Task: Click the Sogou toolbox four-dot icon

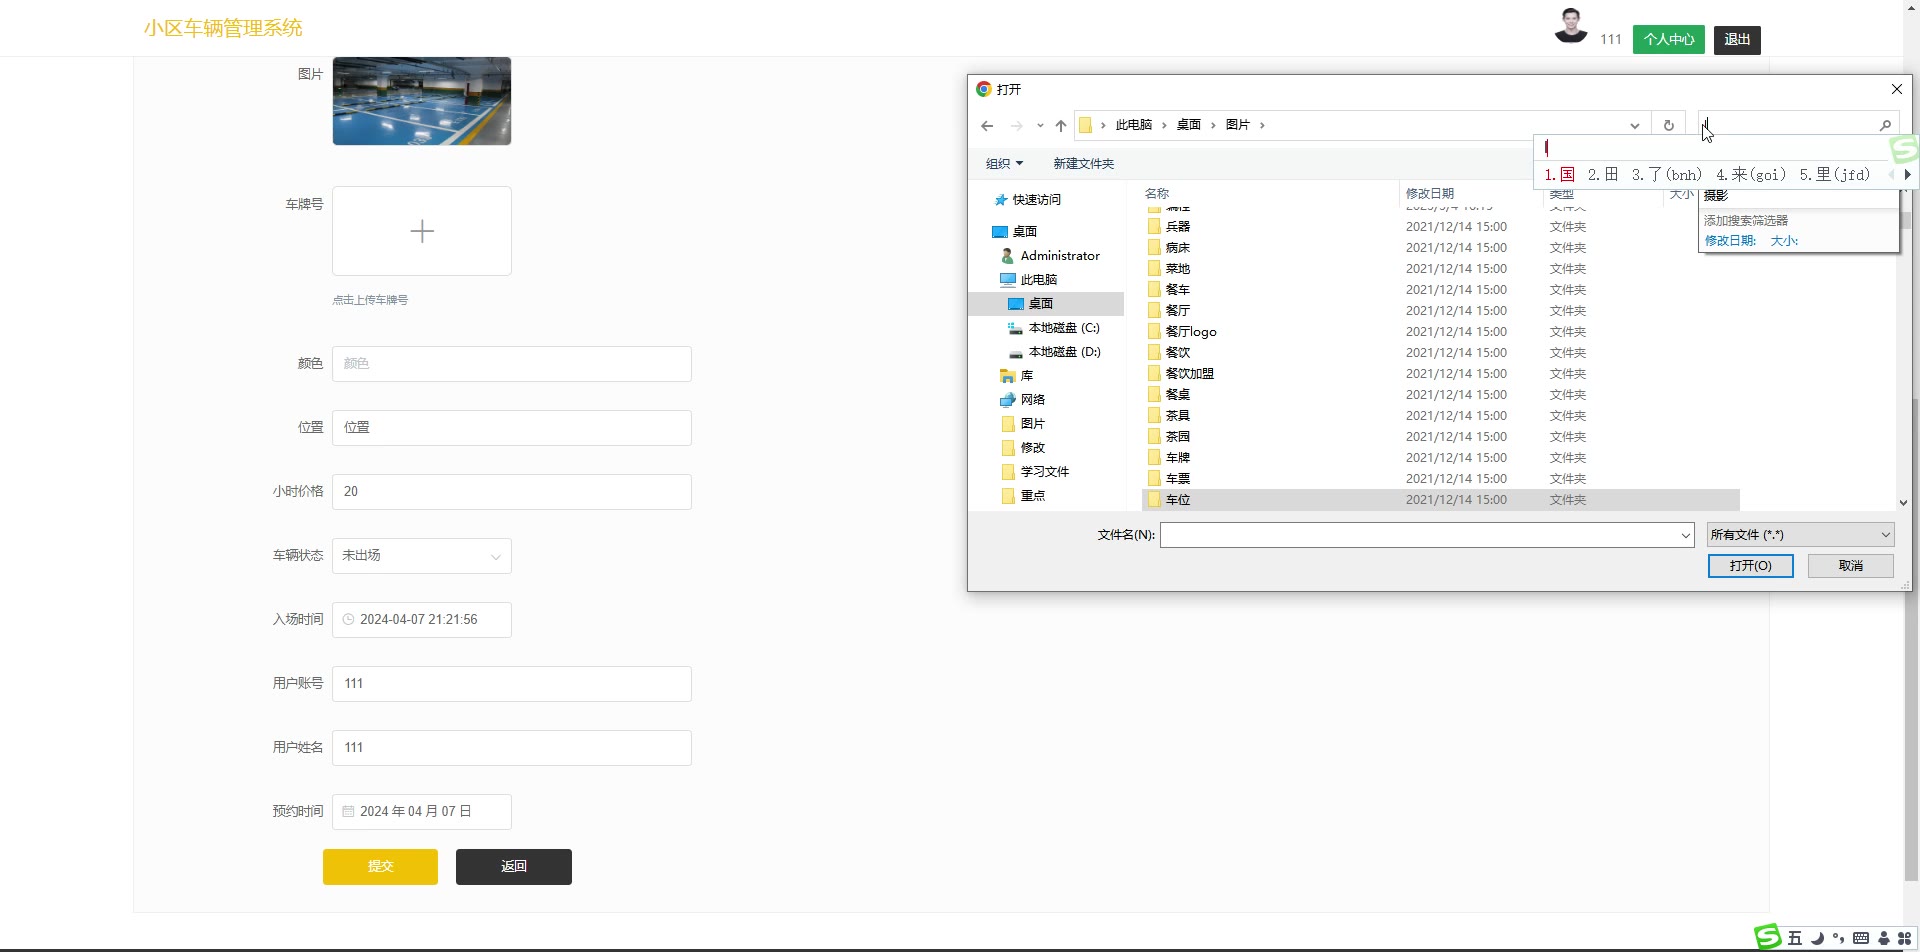Action: click(1905, 938)
